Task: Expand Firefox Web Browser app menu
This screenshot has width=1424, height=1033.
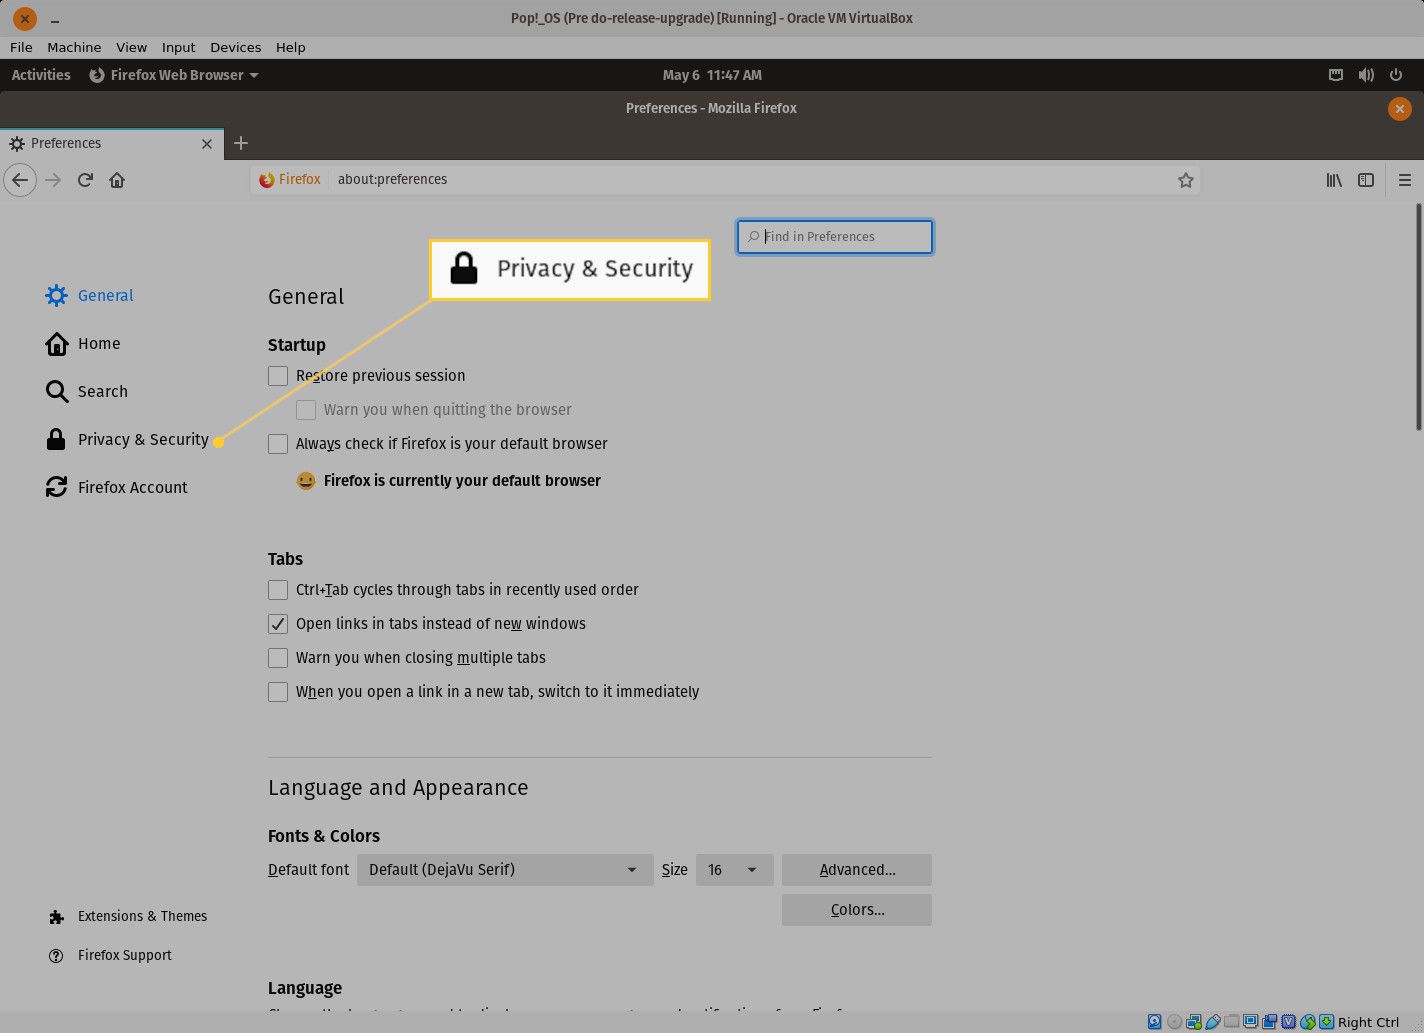Action: pyautogui.click(x=174, y=75)
